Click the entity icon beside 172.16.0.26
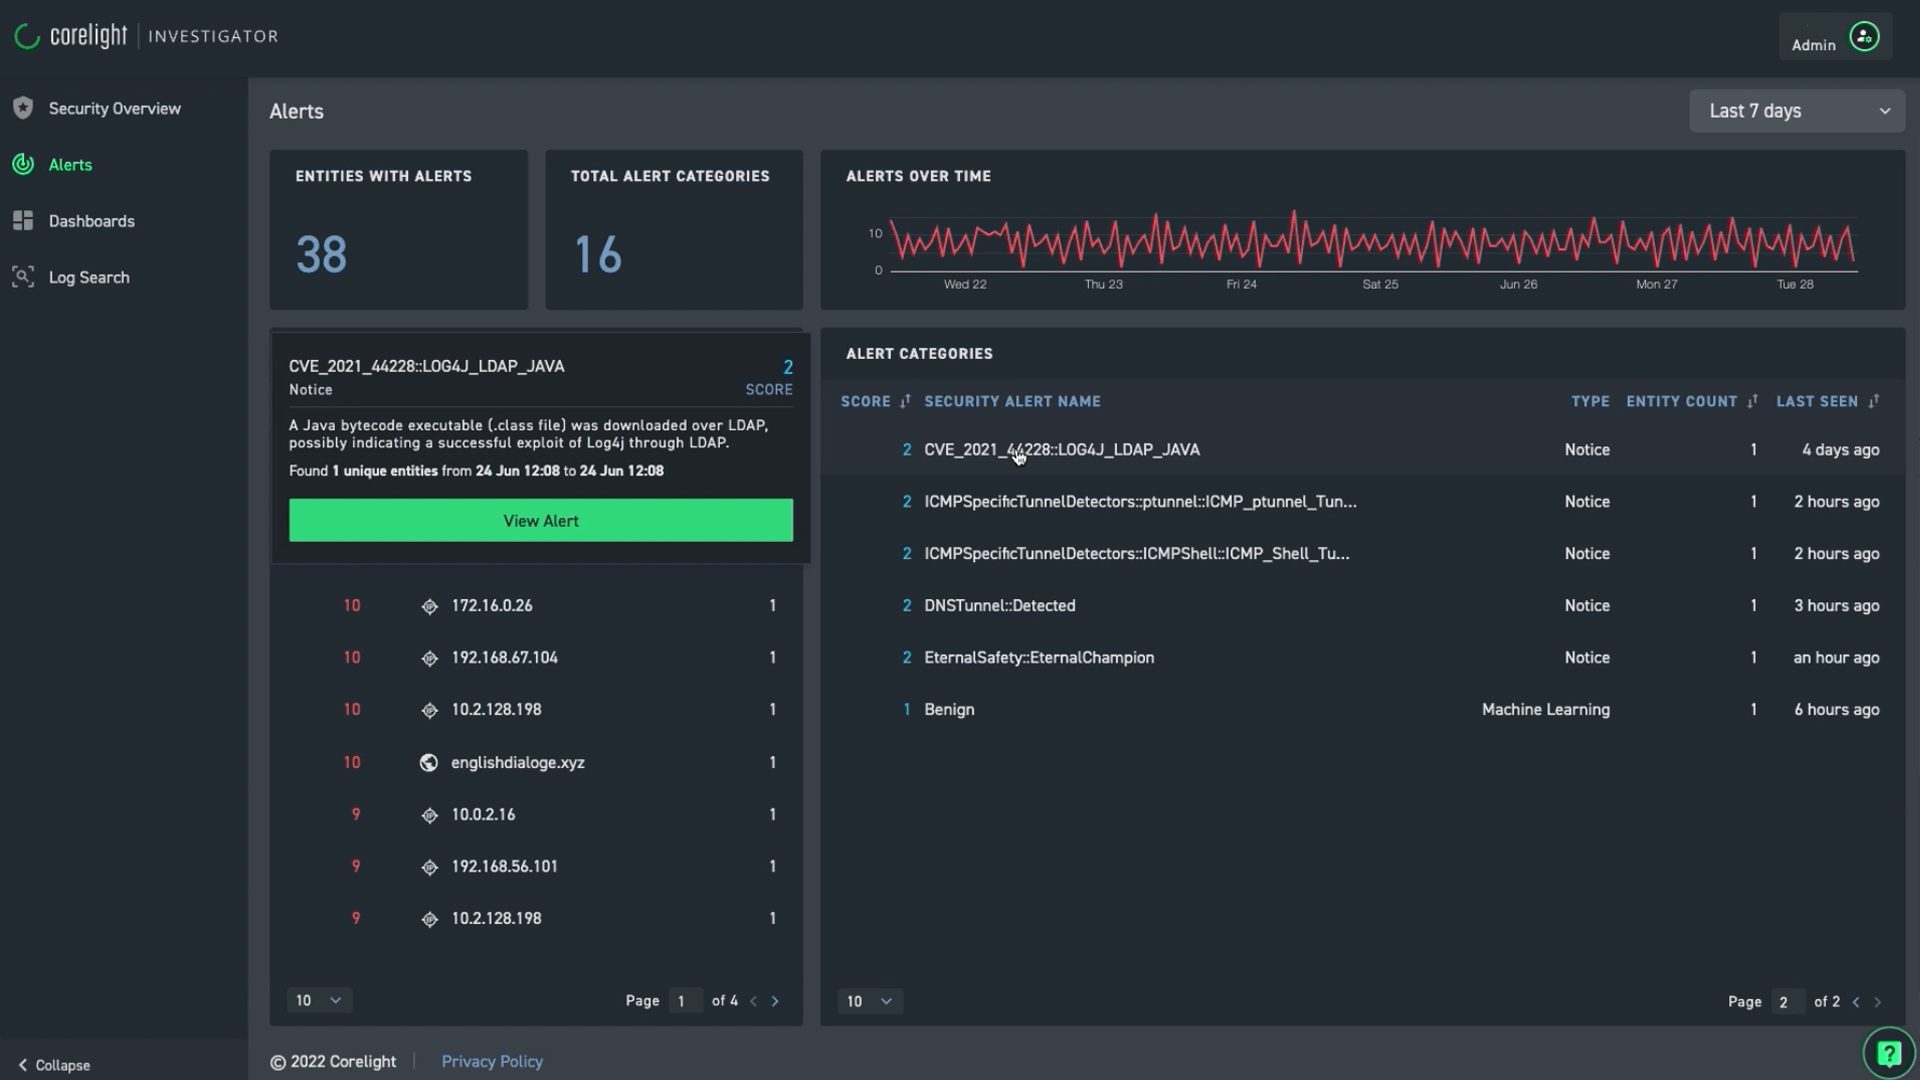1920x1080 pixels. [429, 606]
